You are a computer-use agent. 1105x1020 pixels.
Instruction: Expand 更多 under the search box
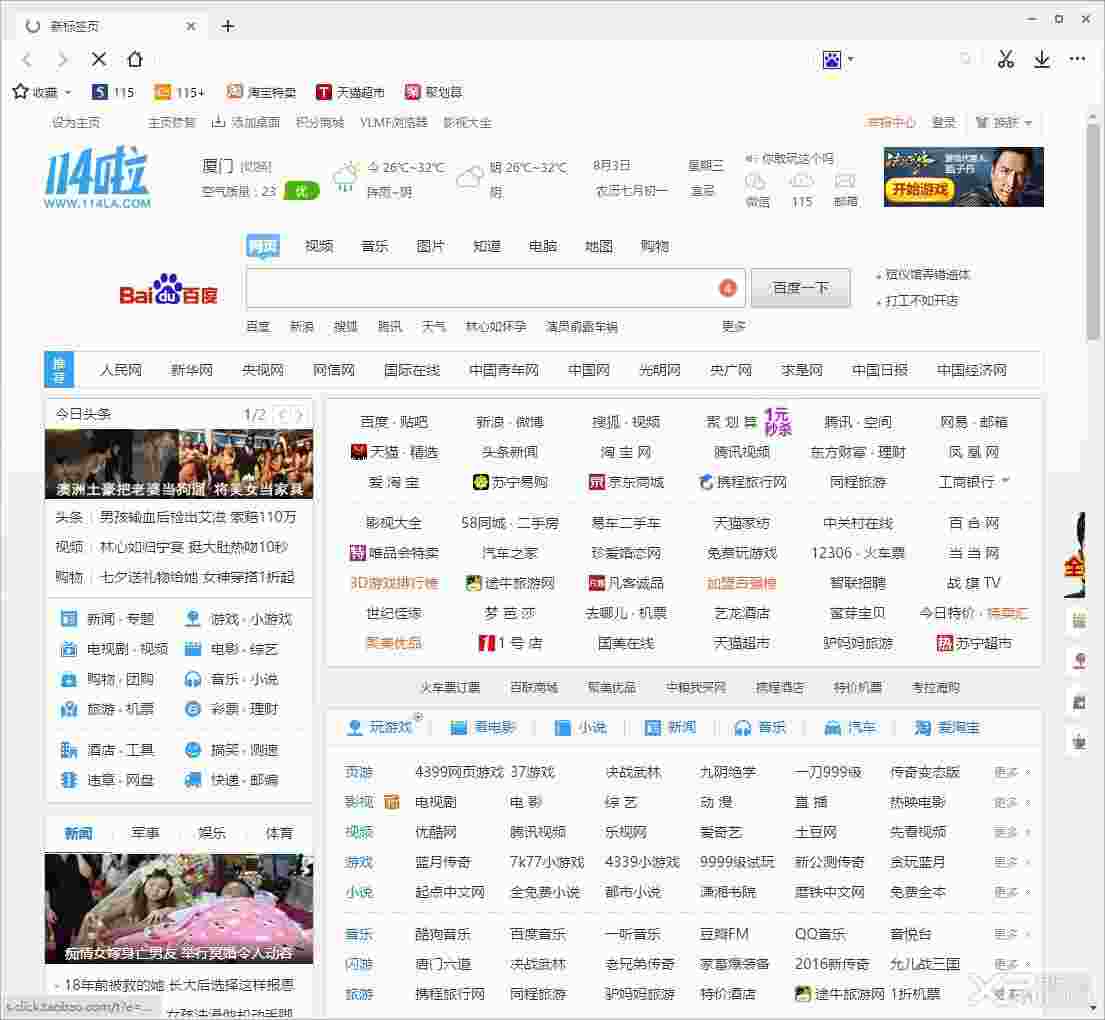734,326
